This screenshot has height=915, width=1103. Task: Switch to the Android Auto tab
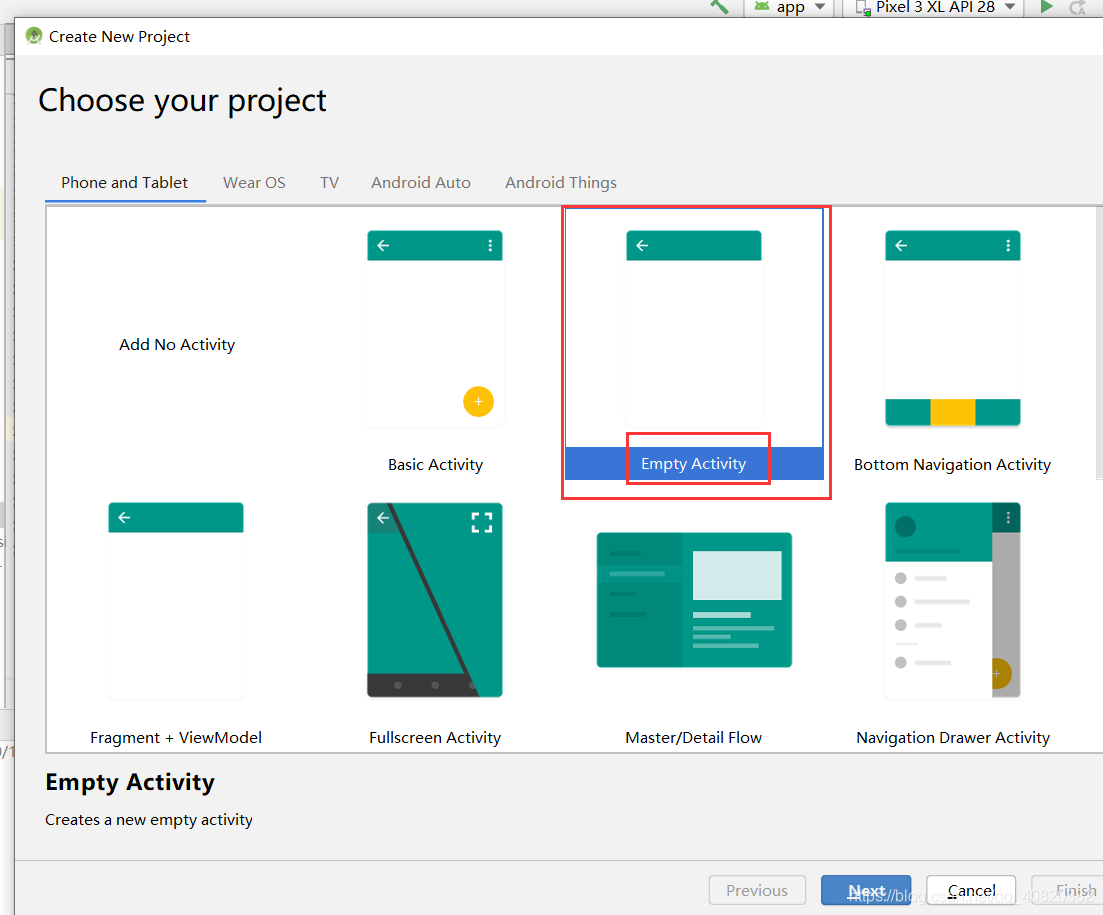(421, 183)
